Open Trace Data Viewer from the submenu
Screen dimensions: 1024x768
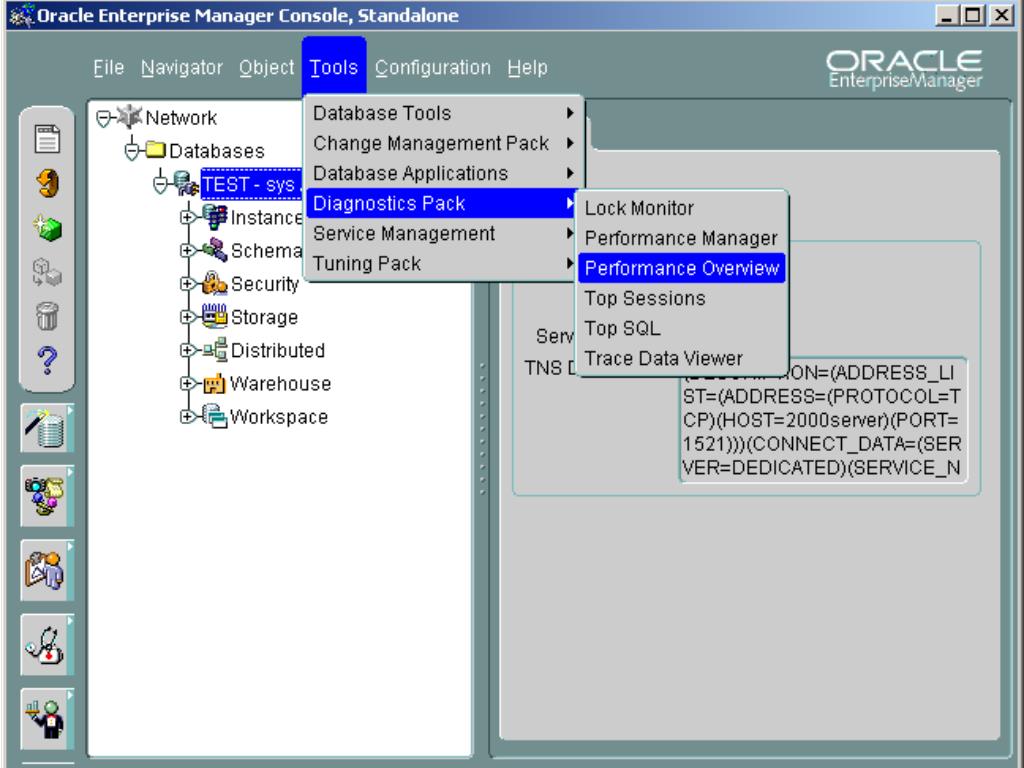pyautogui.click(x=682, y=359)
